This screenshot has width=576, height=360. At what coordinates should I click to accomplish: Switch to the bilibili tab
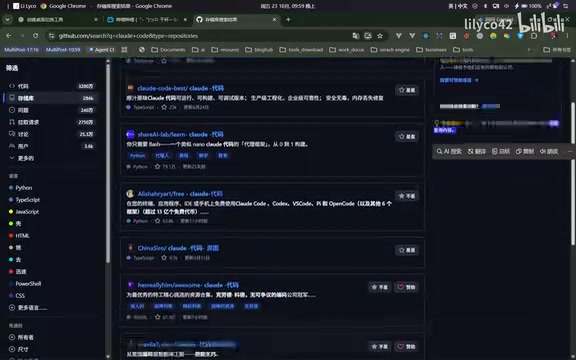point(147,19)
